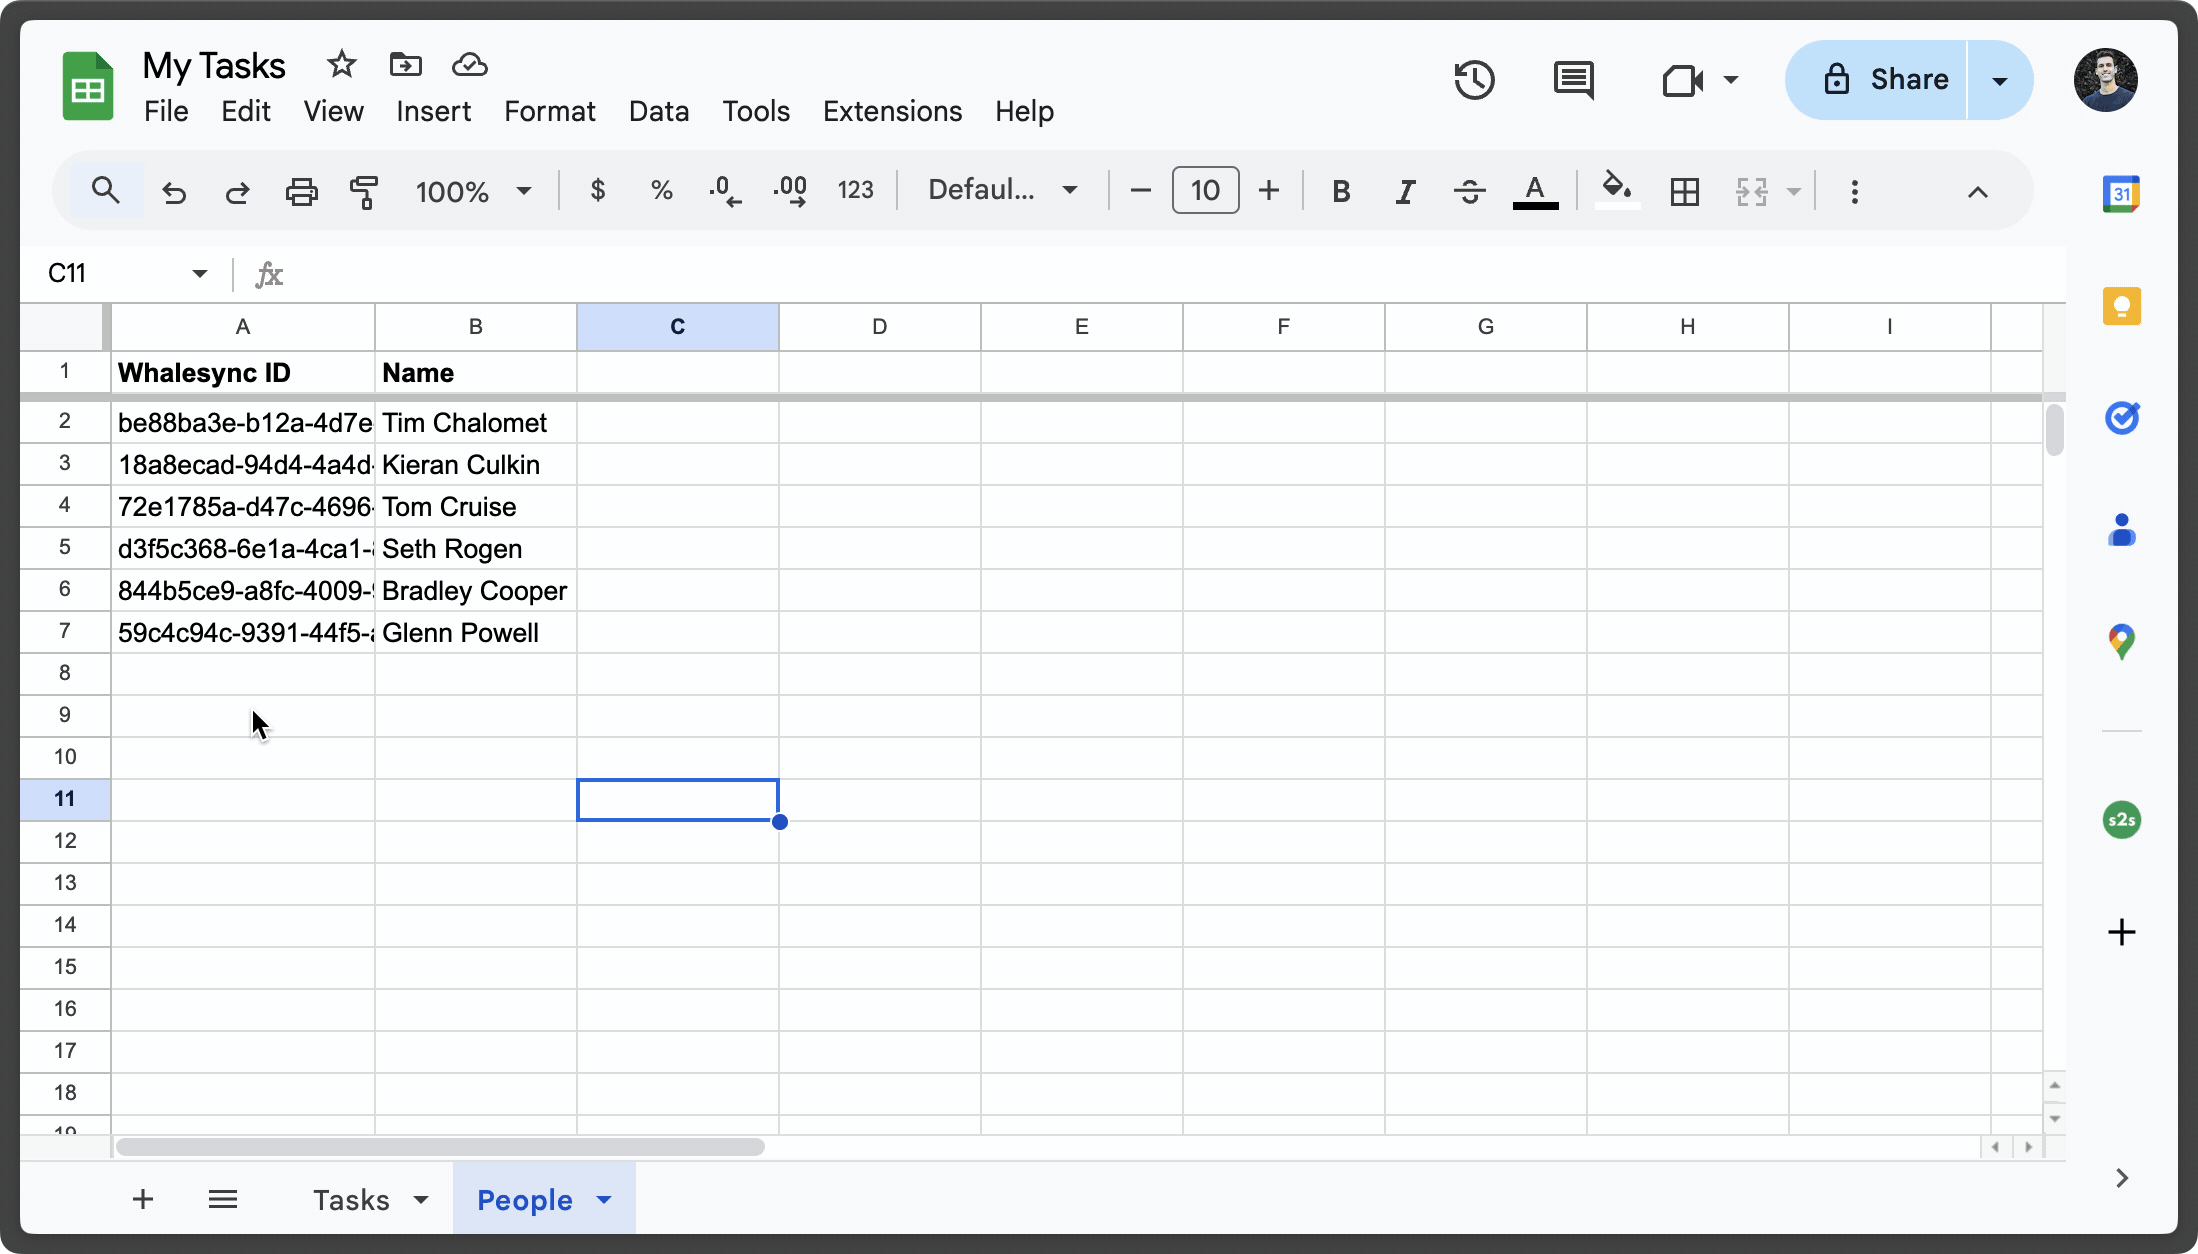Image resolution: width=2198 pixels, height=1254 pixels.
Task: Click the paint format roller icon
Action: pyautogui.click(x=364, y=191)
